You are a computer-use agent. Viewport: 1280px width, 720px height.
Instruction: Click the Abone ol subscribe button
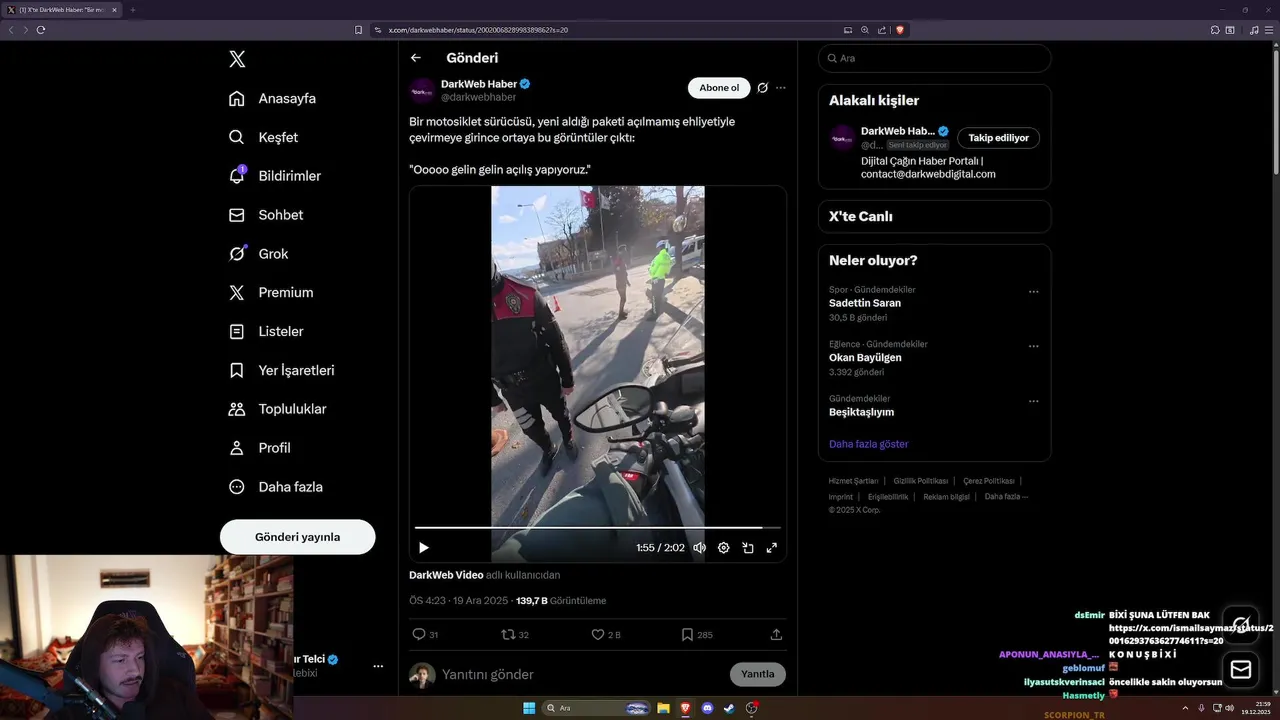pos(719,88)
